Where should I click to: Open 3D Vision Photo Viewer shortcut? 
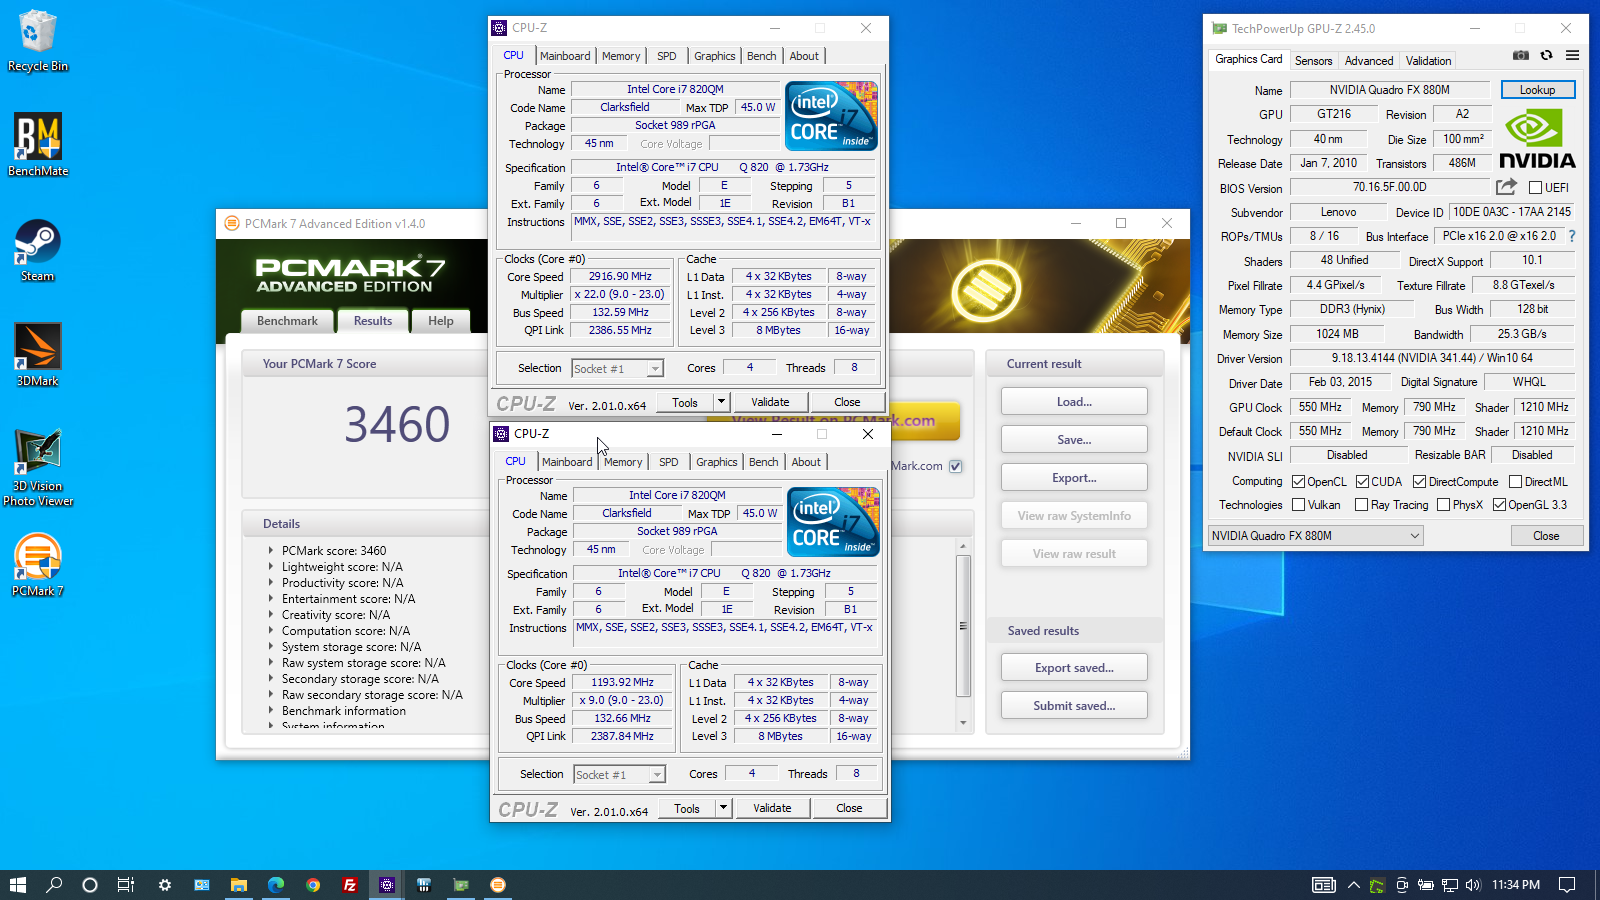[38, 468]
